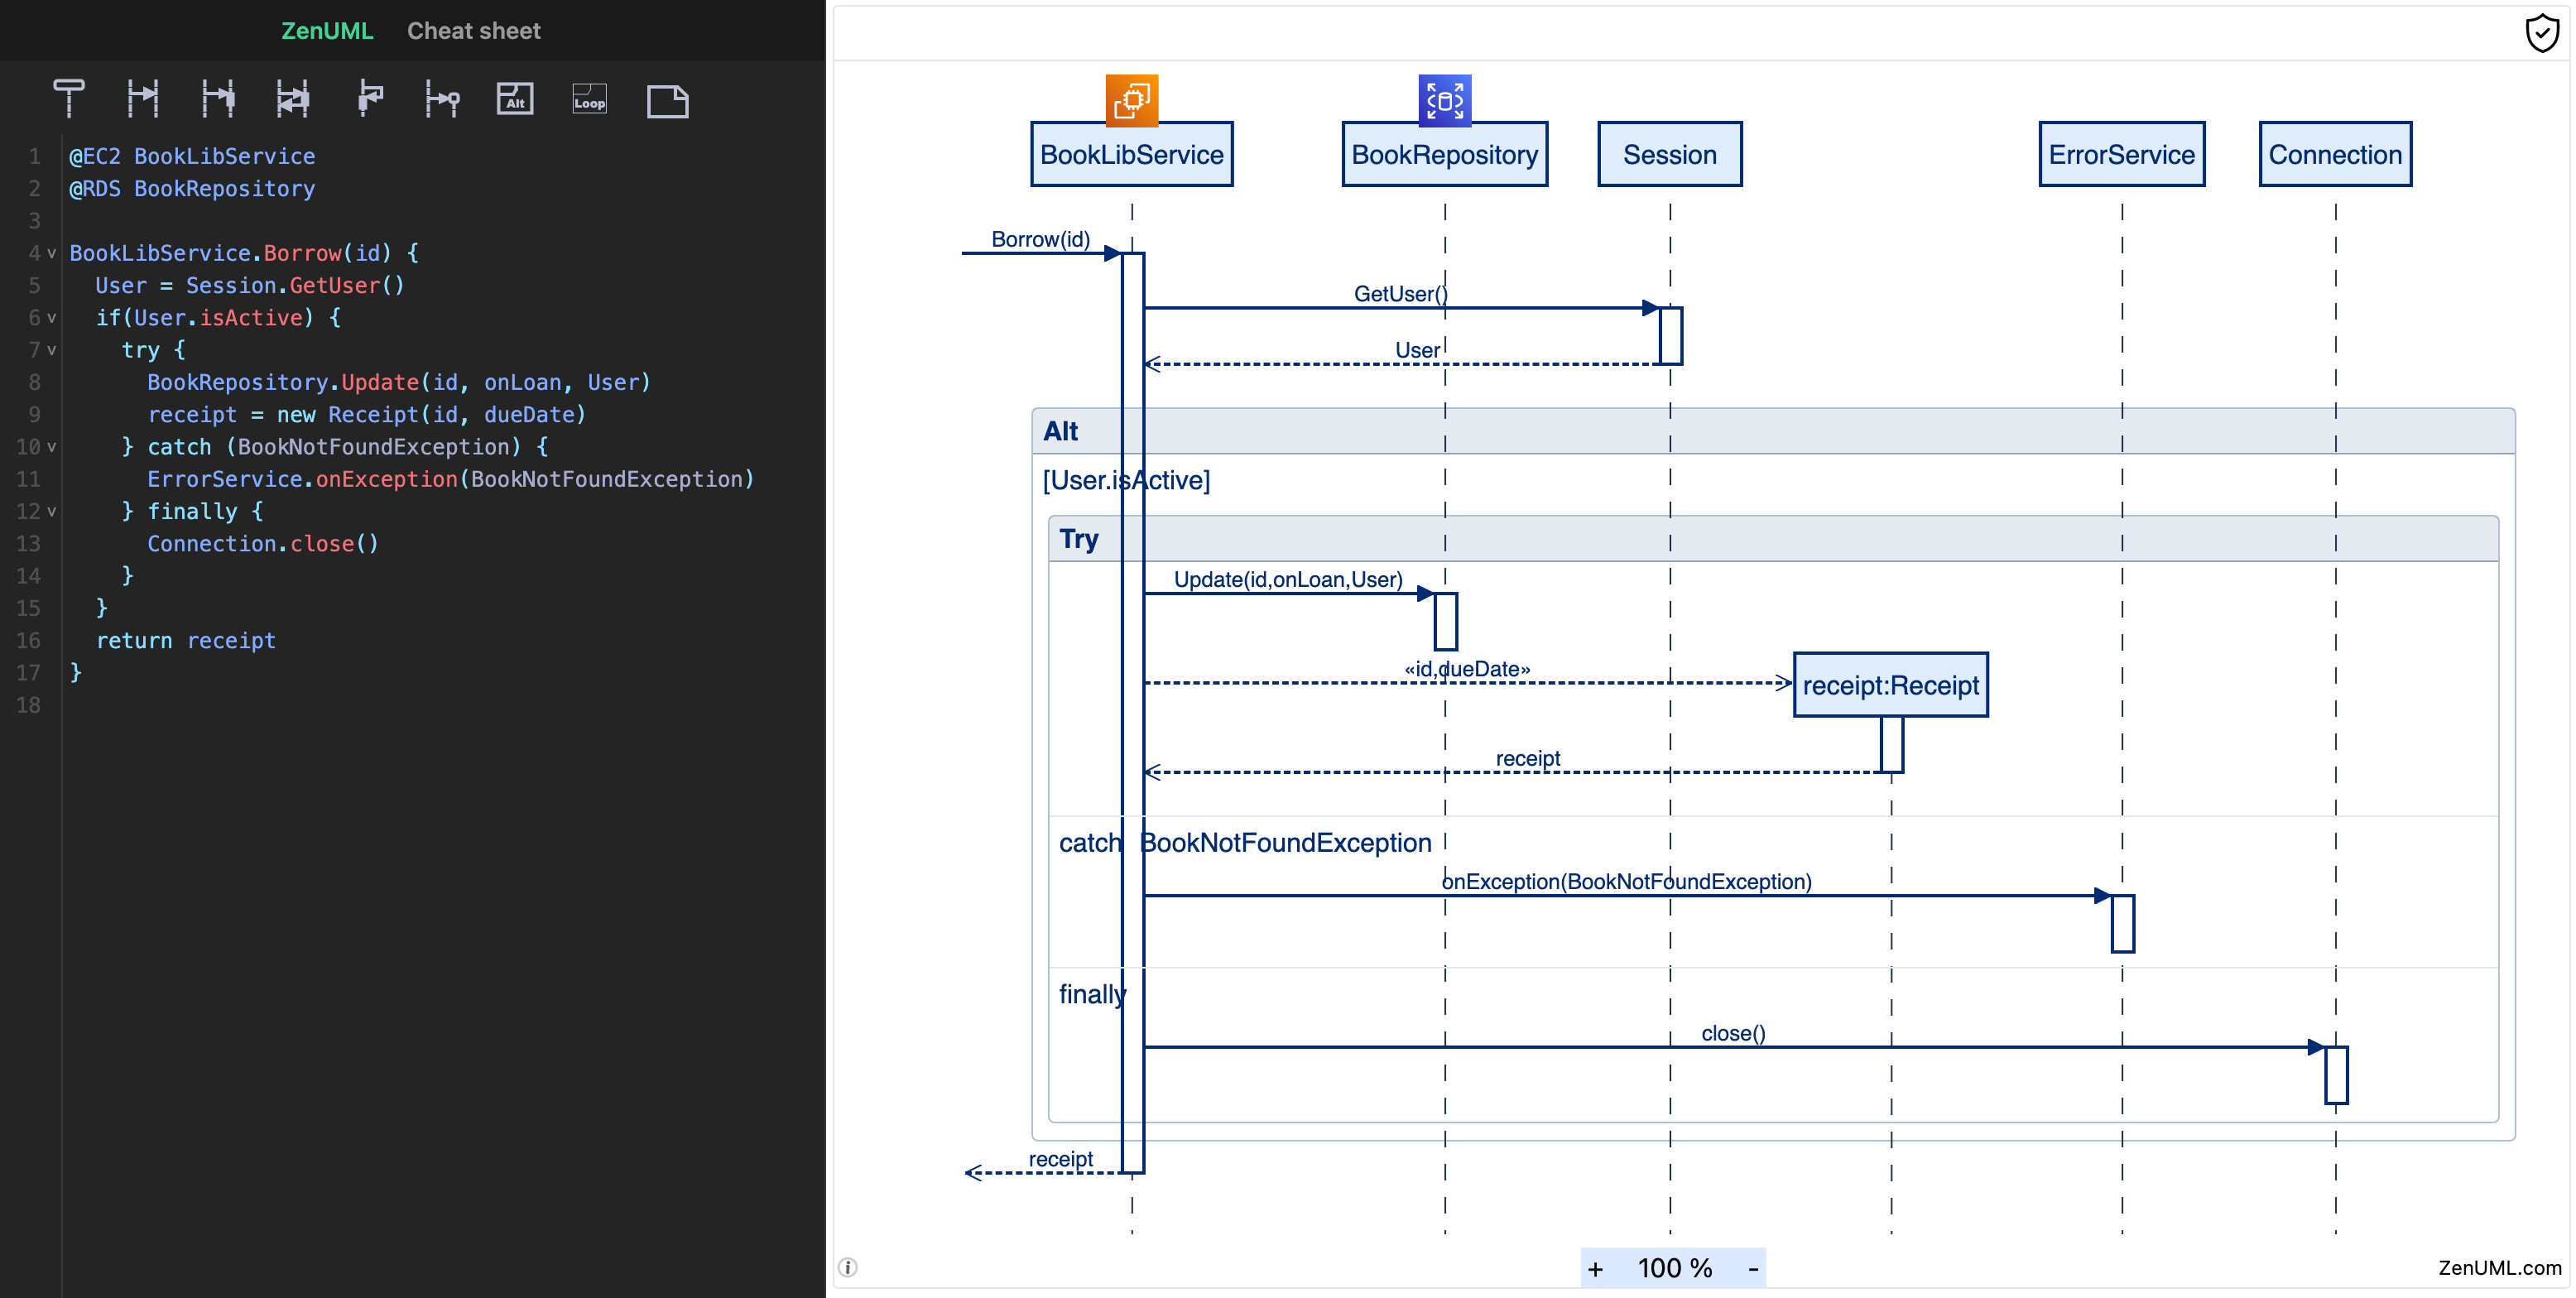The height and width of the screenshot is (1298, 2576).
Task: Click the info icon below the diagram
Action: coord(848,1267)
